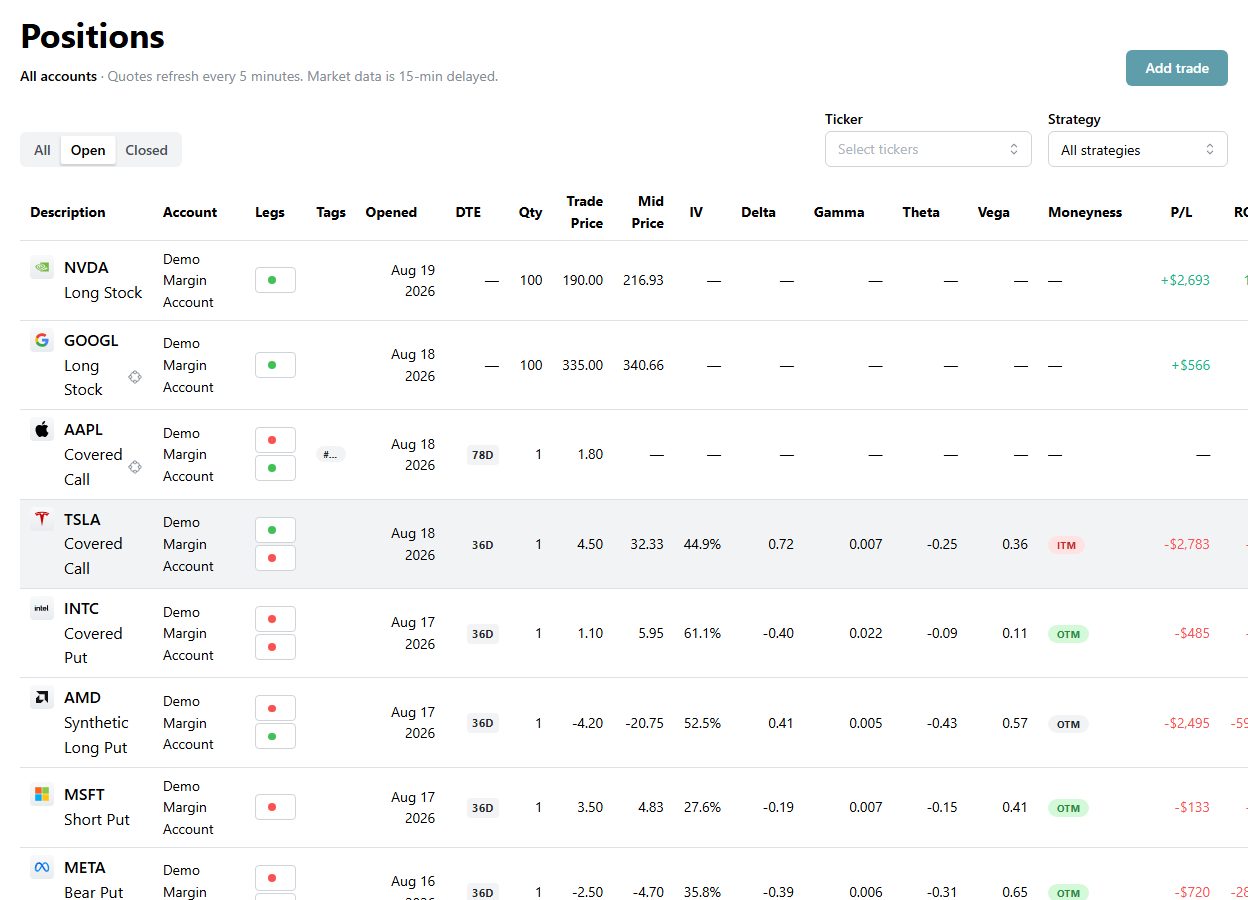Open the Strategy All strategies dropdown
This screenshot has width=1248, height=900.
pyautogui.click(x=1138, y=150)
